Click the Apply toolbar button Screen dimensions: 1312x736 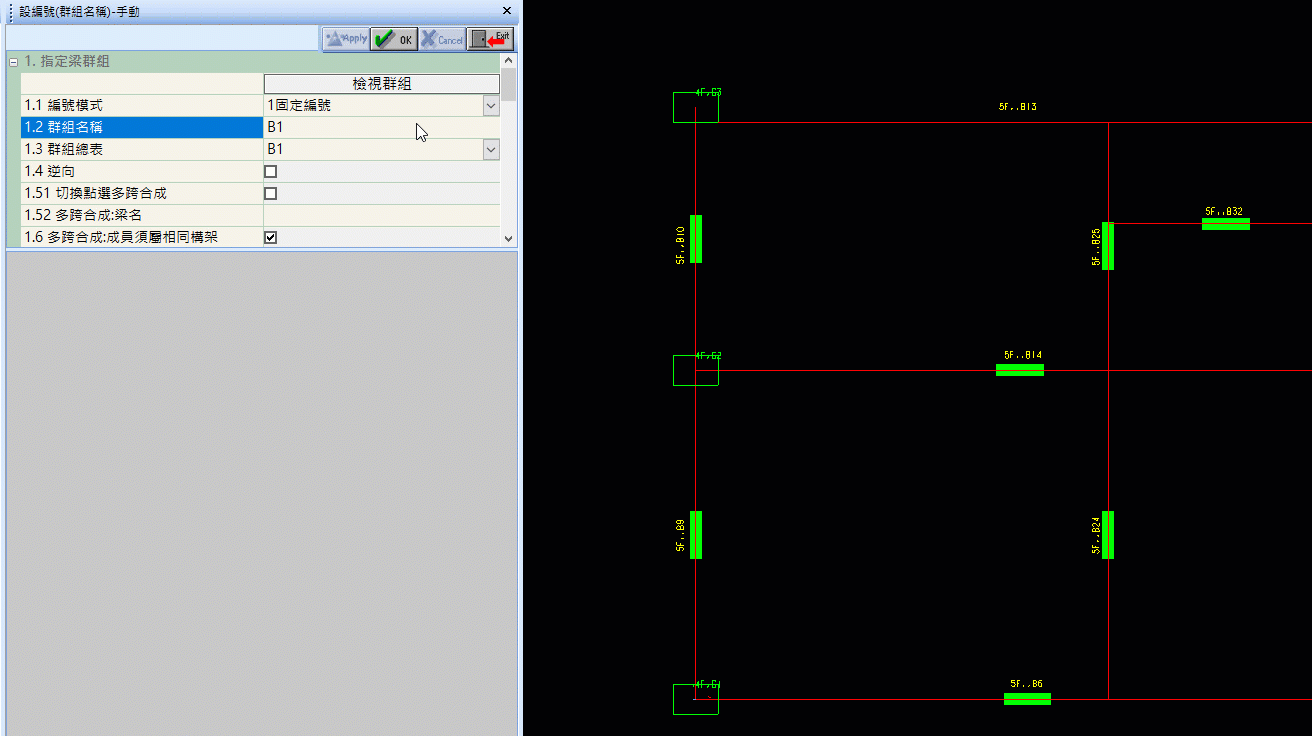(346, 39)
